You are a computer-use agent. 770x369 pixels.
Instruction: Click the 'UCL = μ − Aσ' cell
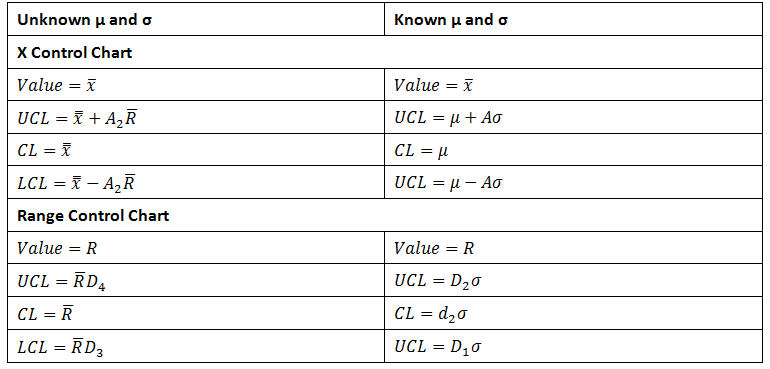pos(573,182)
